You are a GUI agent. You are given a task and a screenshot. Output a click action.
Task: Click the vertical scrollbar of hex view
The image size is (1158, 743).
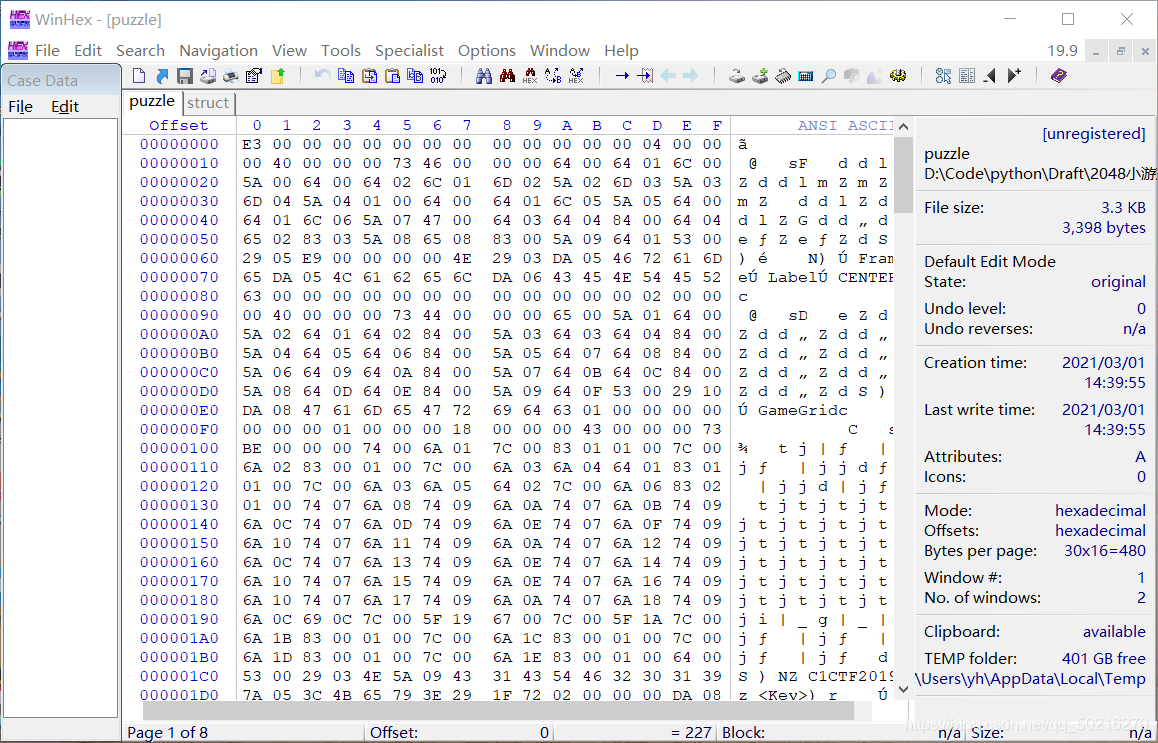pyautogui.click(x=904, y=400)
